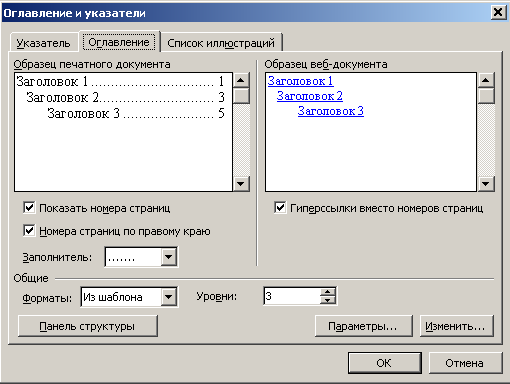Click the Изменить... button
The height and width of the screenshot is (384, 510).
tap(456, 326)
